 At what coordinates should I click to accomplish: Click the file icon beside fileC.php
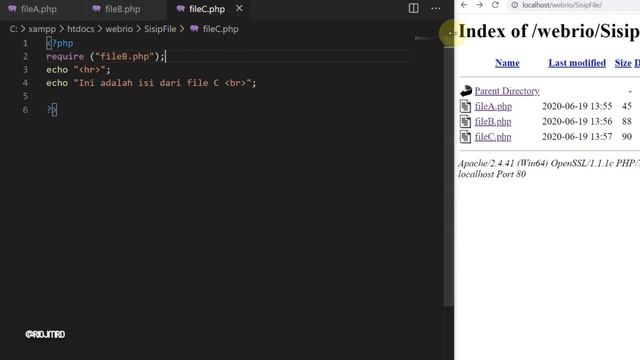pyautogui.click(x=465, y=137)
